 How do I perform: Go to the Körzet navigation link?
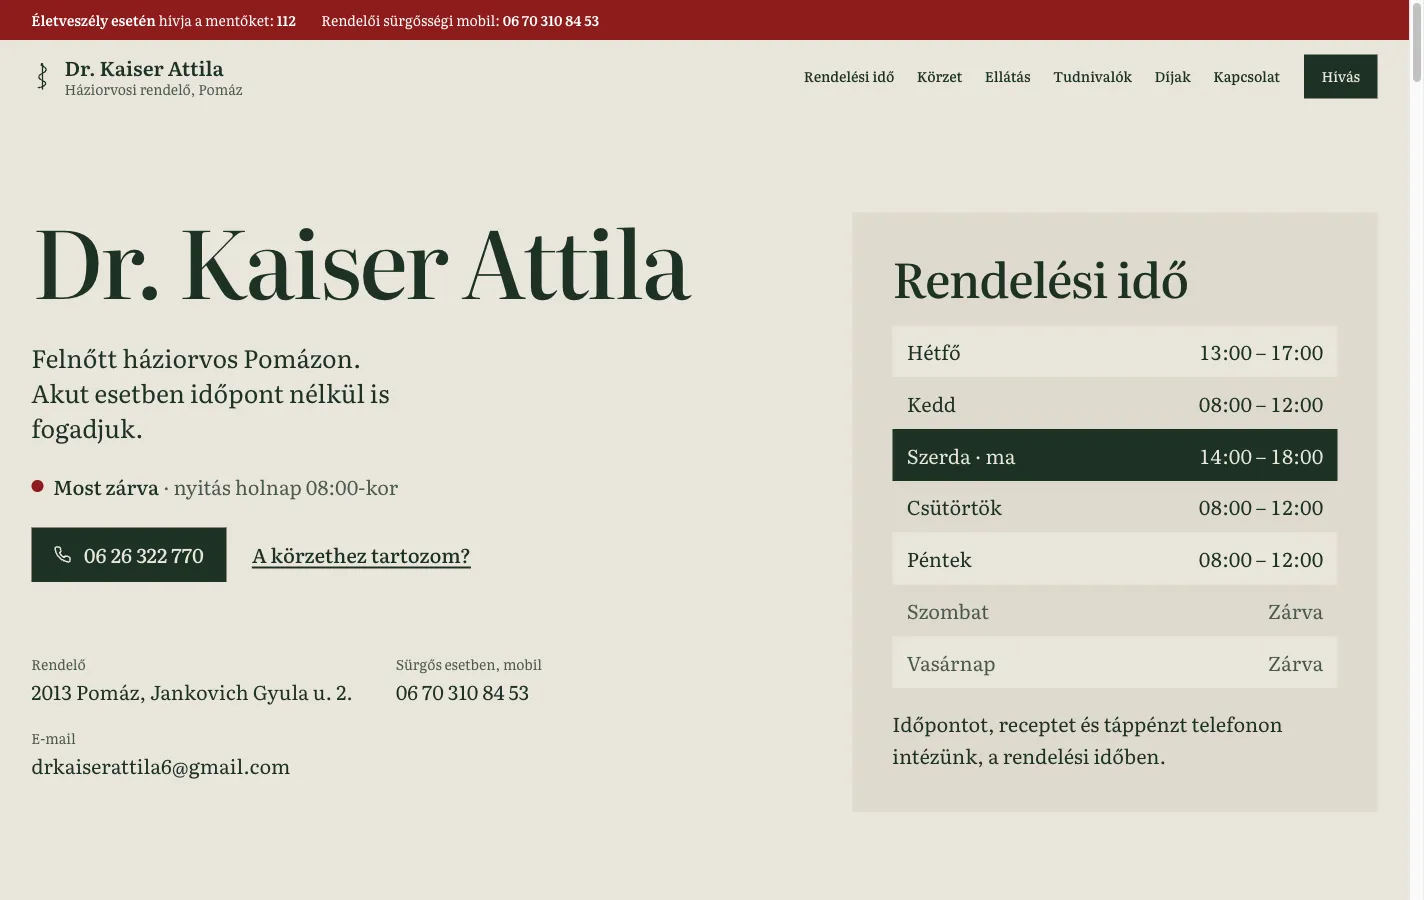(x=939, y=77)
